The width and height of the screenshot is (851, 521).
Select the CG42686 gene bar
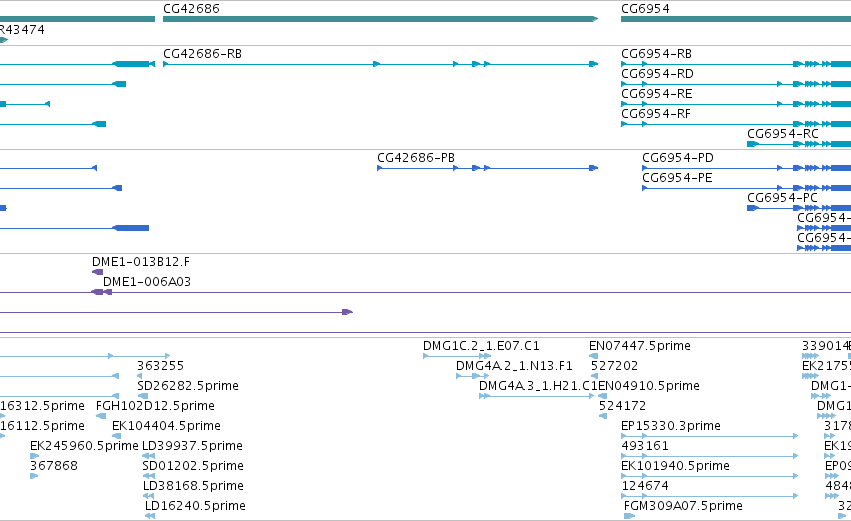pyautogui.click(x=380, y=19)
